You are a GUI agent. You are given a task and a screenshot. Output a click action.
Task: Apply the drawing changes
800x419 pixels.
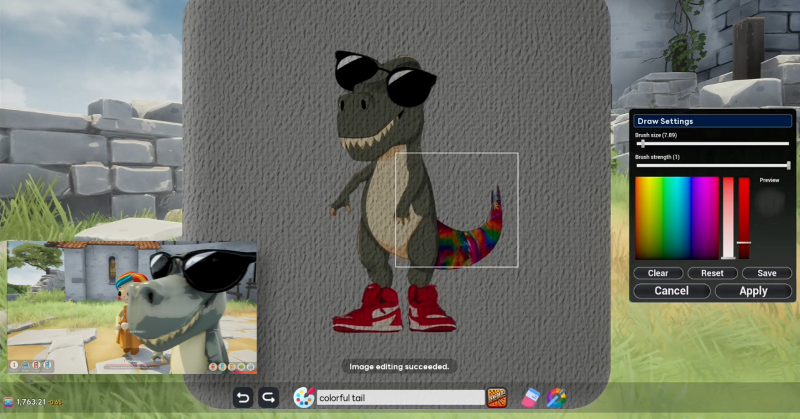[x=753, y=290]
